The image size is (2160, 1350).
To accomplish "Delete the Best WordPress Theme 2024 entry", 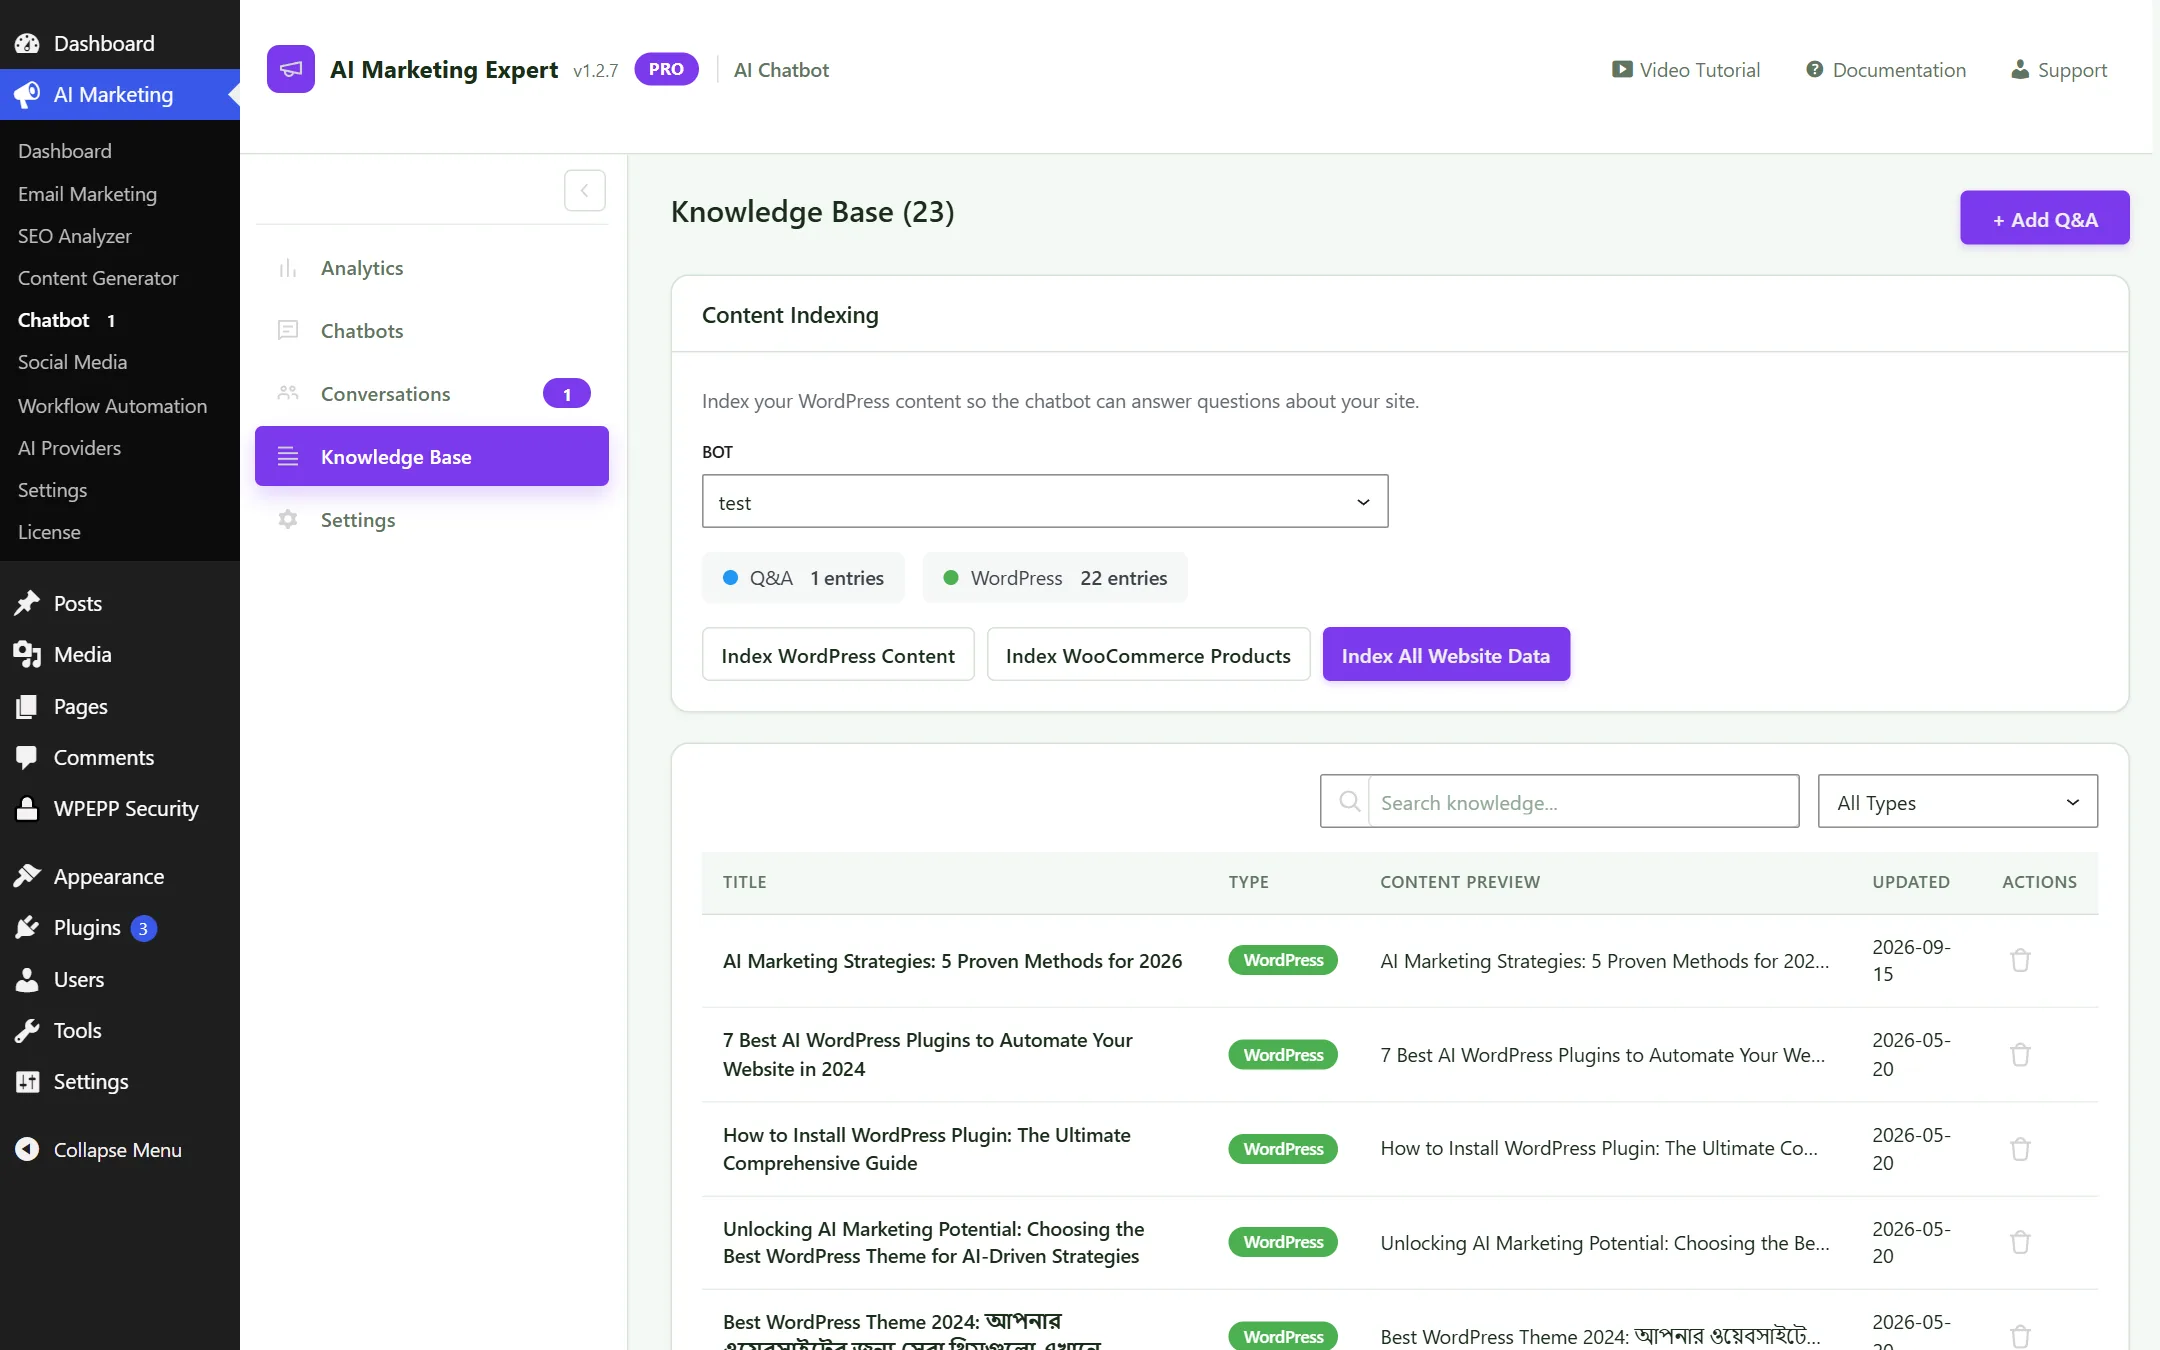I will click(2020, 1336).
